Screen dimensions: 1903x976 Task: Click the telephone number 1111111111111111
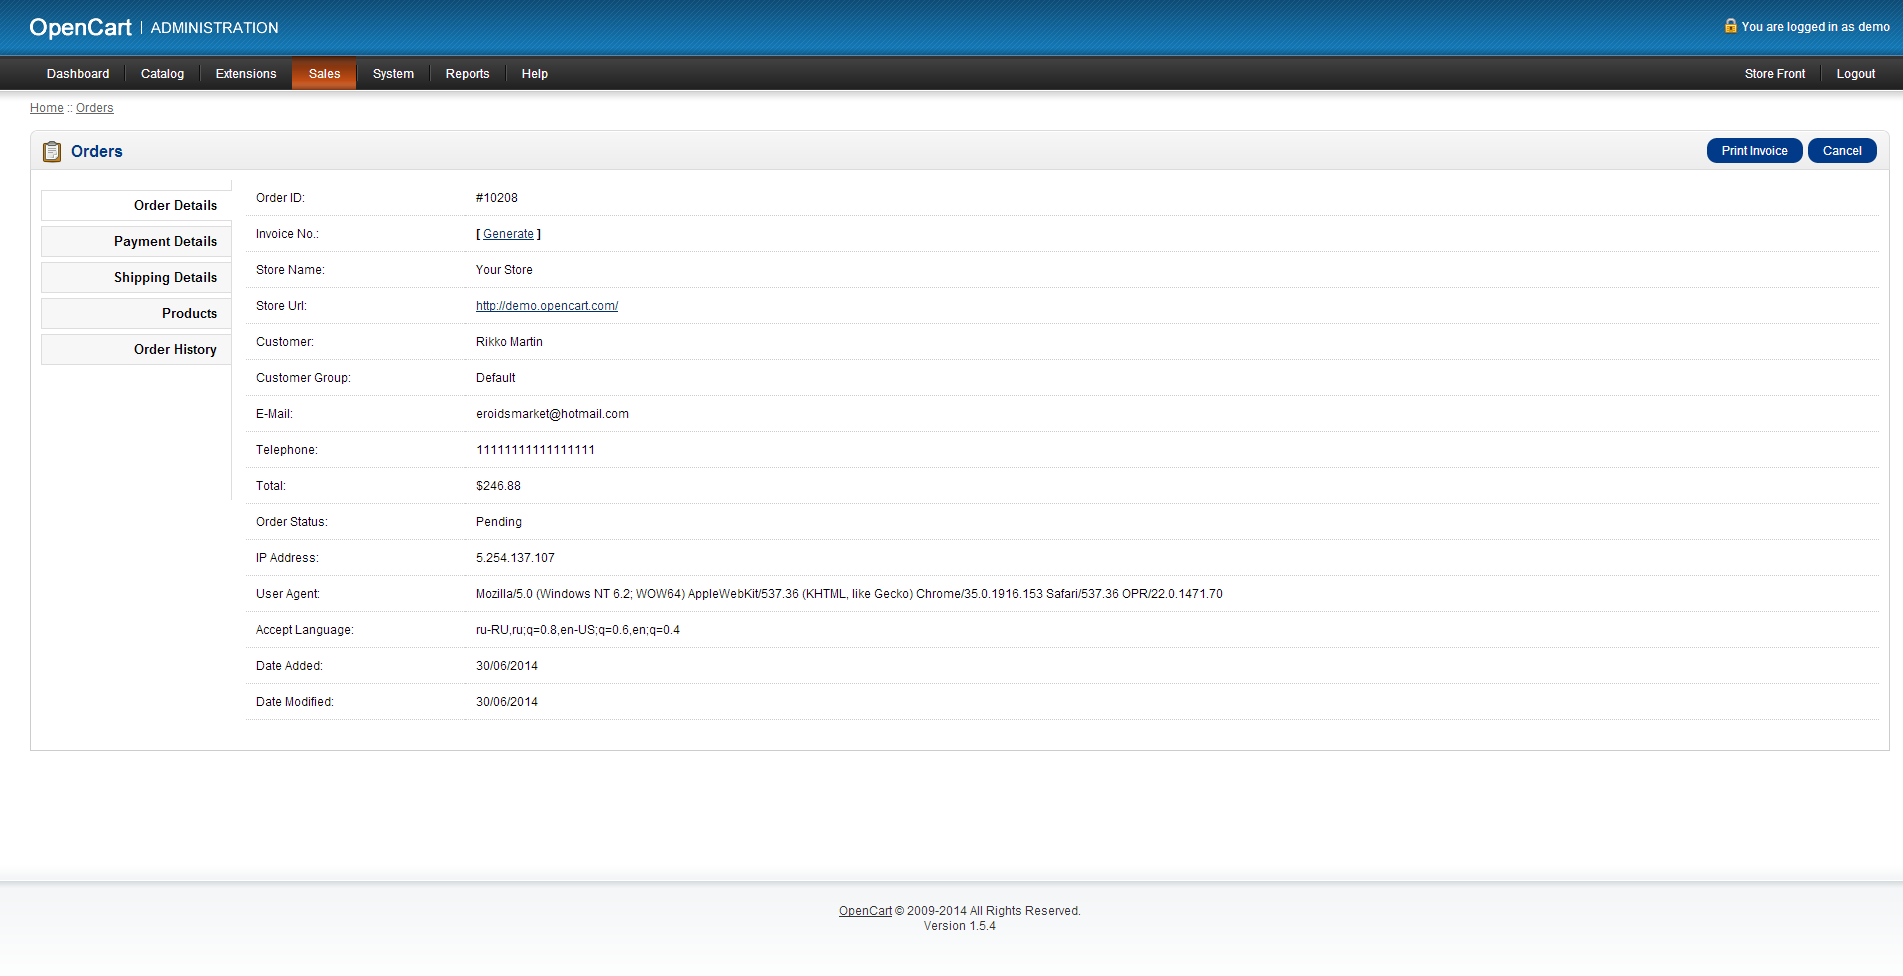(535, 450)
